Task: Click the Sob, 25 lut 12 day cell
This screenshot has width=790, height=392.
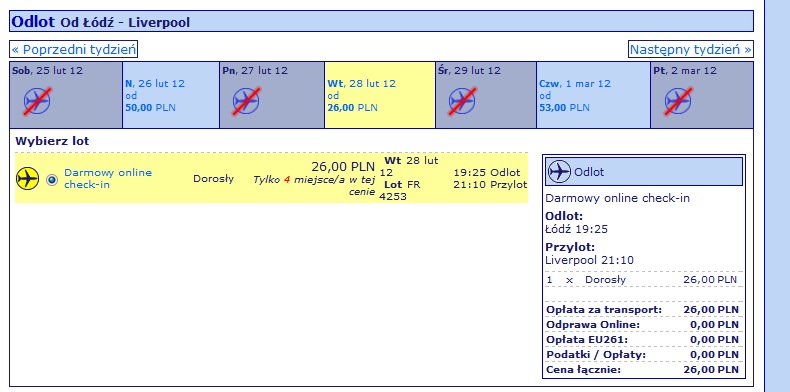Action: (66, 95)
